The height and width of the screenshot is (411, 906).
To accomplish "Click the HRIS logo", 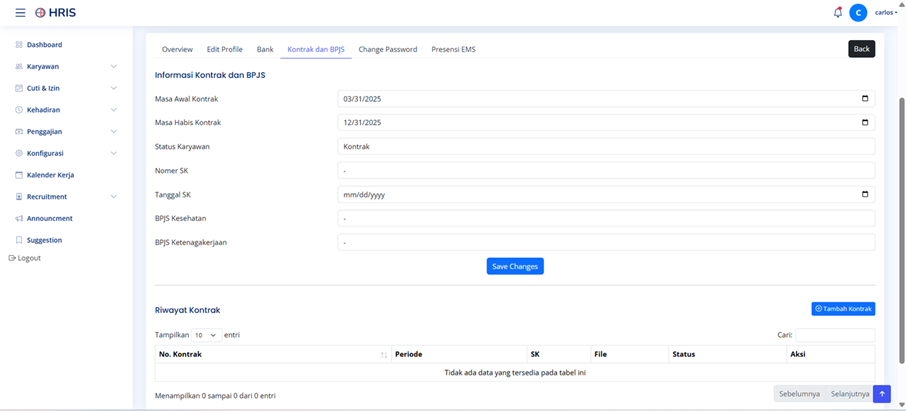I will point(55,13).
